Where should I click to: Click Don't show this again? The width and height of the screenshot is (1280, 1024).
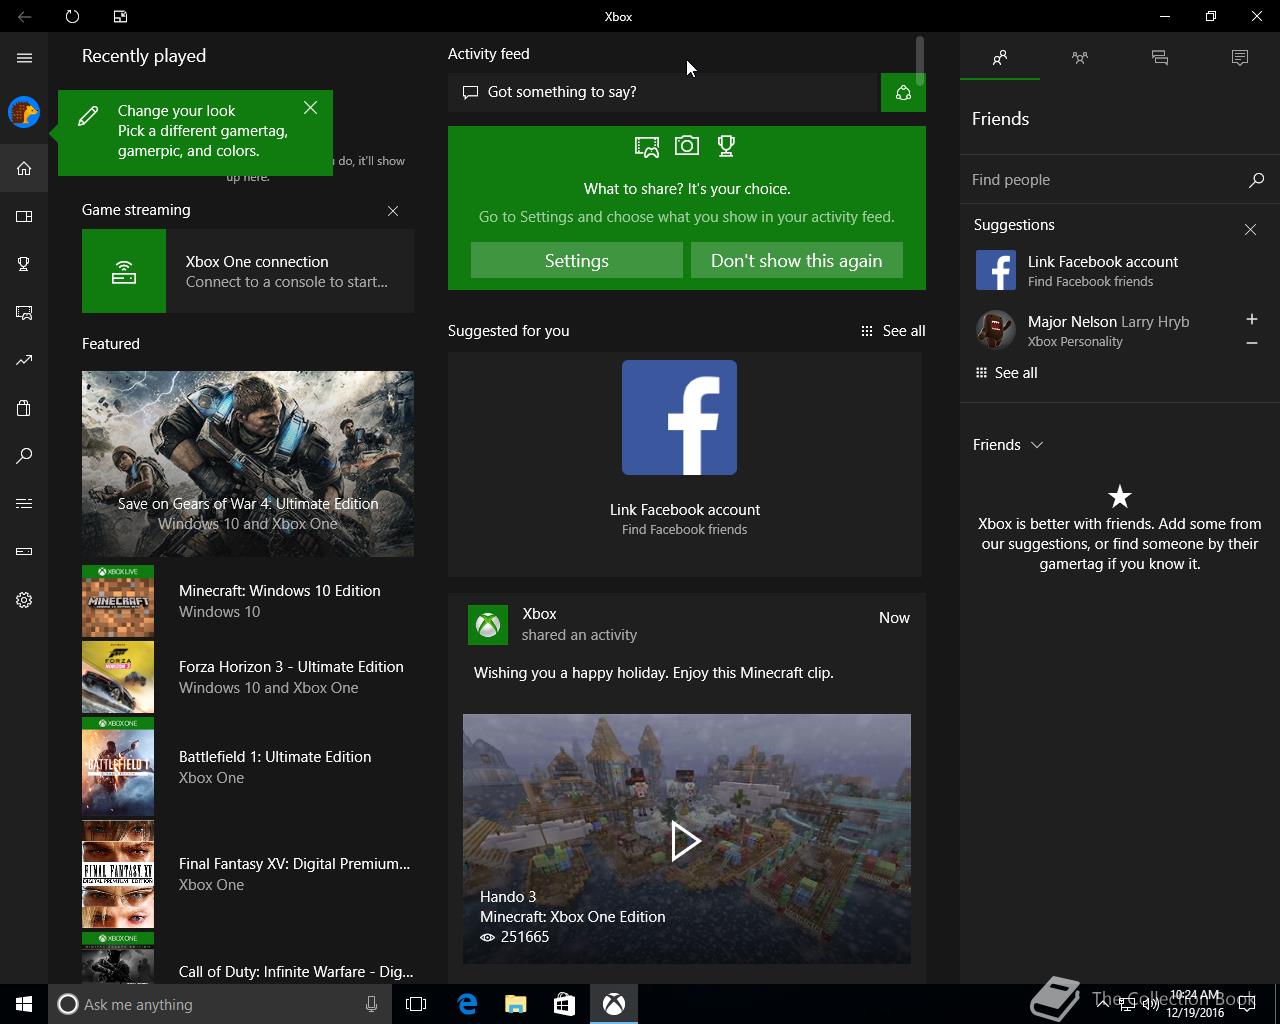[797, 260]
